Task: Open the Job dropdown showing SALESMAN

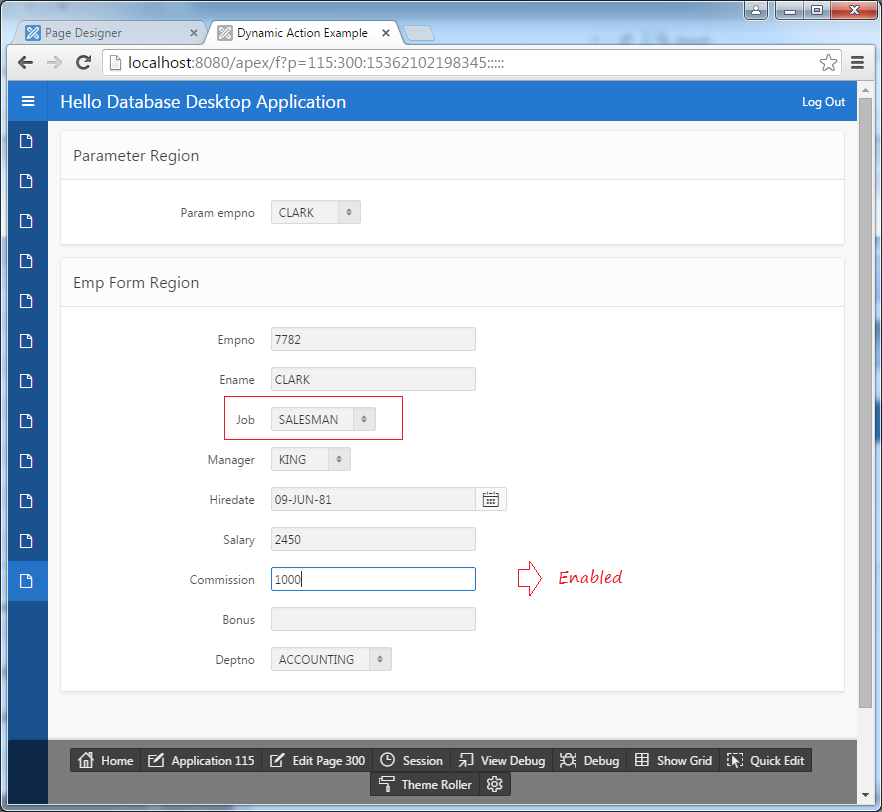Action: [323, 419]
